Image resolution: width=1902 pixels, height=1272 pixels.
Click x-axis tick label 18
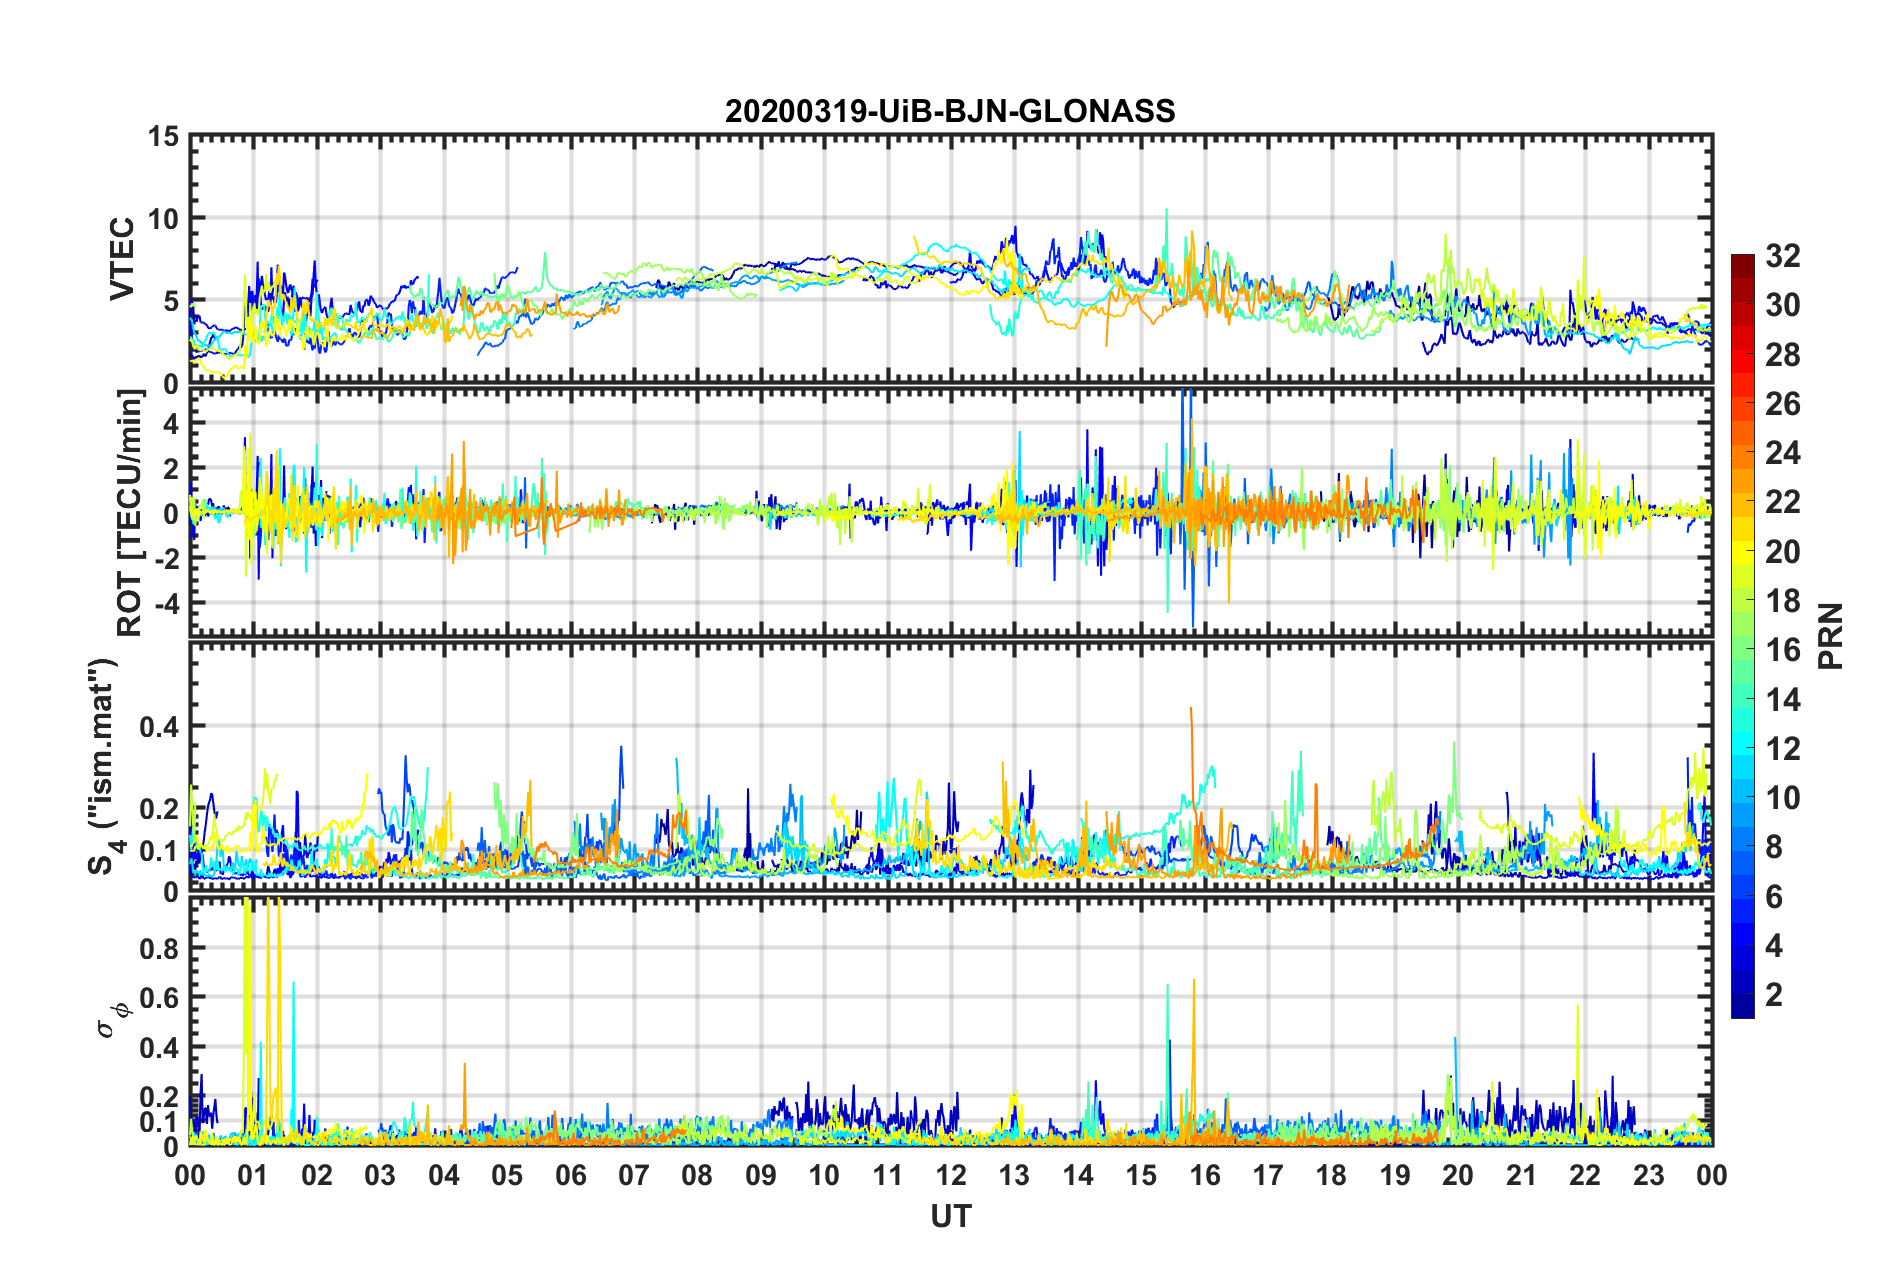pos(1331,1175)
